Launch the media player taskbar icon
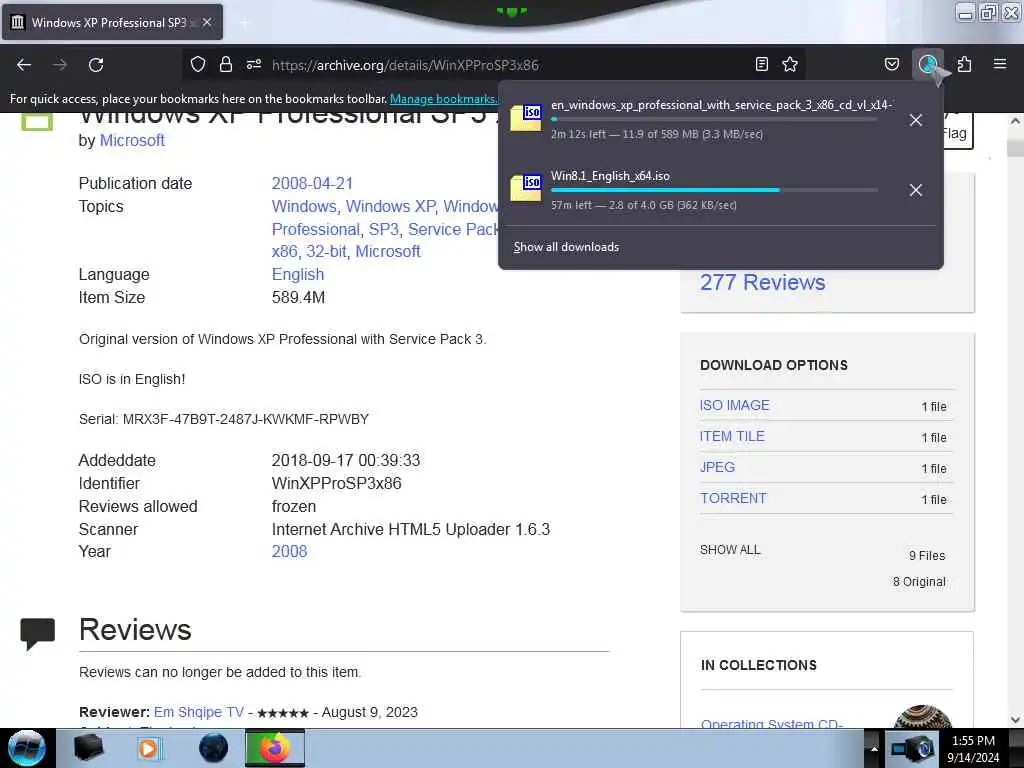The width and height of the screenshot is (1024, 768). (x=149, y=748)
